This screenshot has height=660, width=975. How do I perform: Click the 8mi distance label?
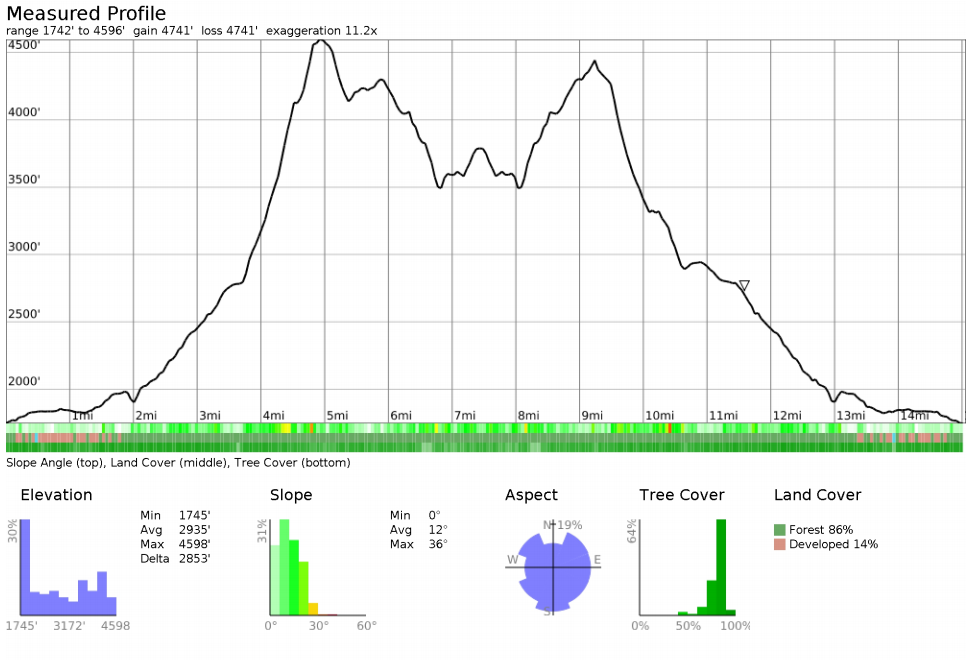529,416
